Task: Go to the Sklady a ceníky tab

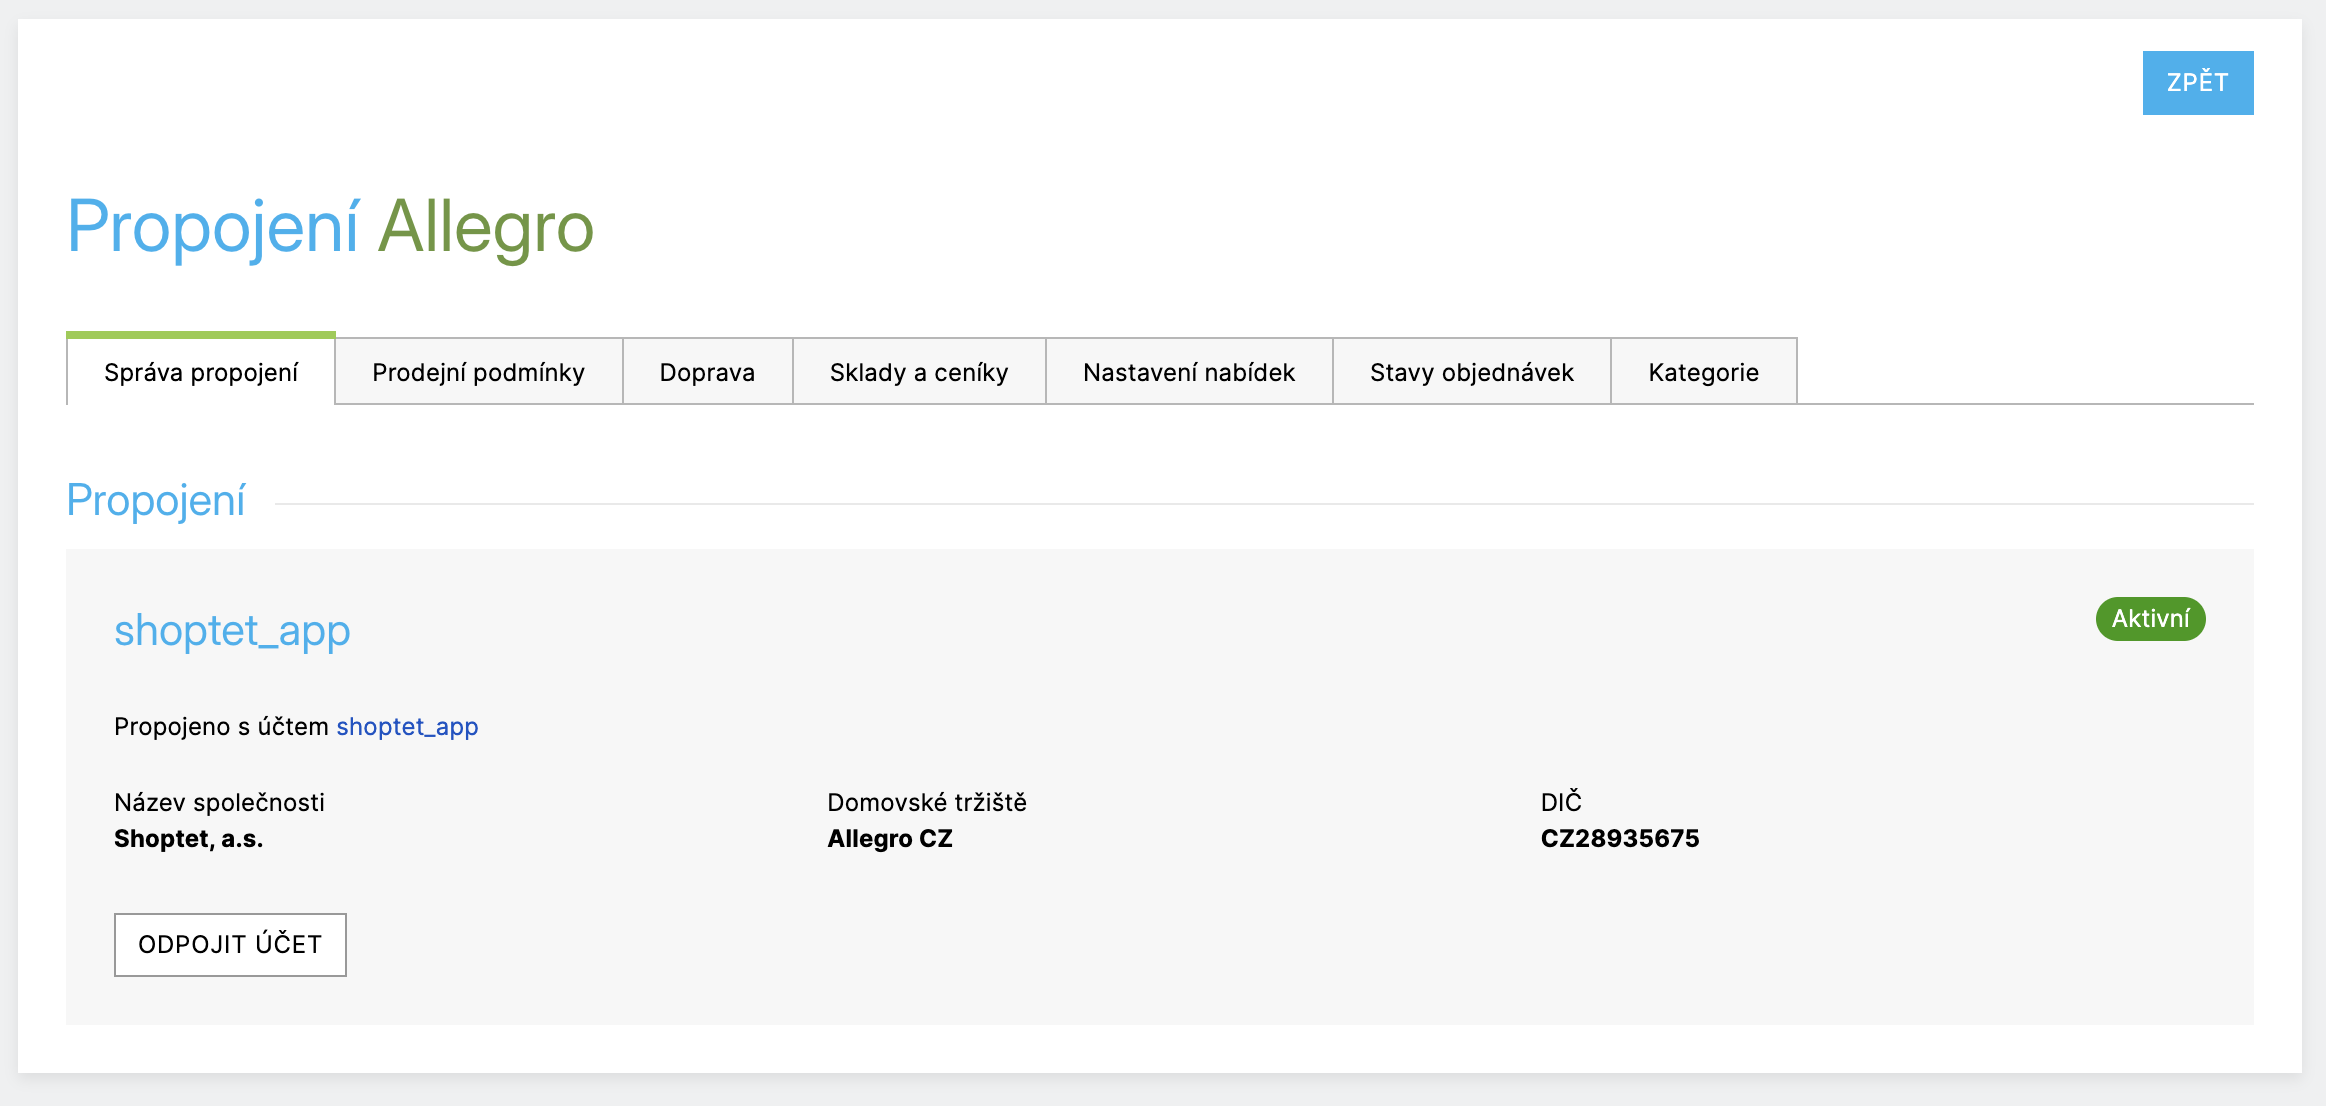Action: click(918, 372)
